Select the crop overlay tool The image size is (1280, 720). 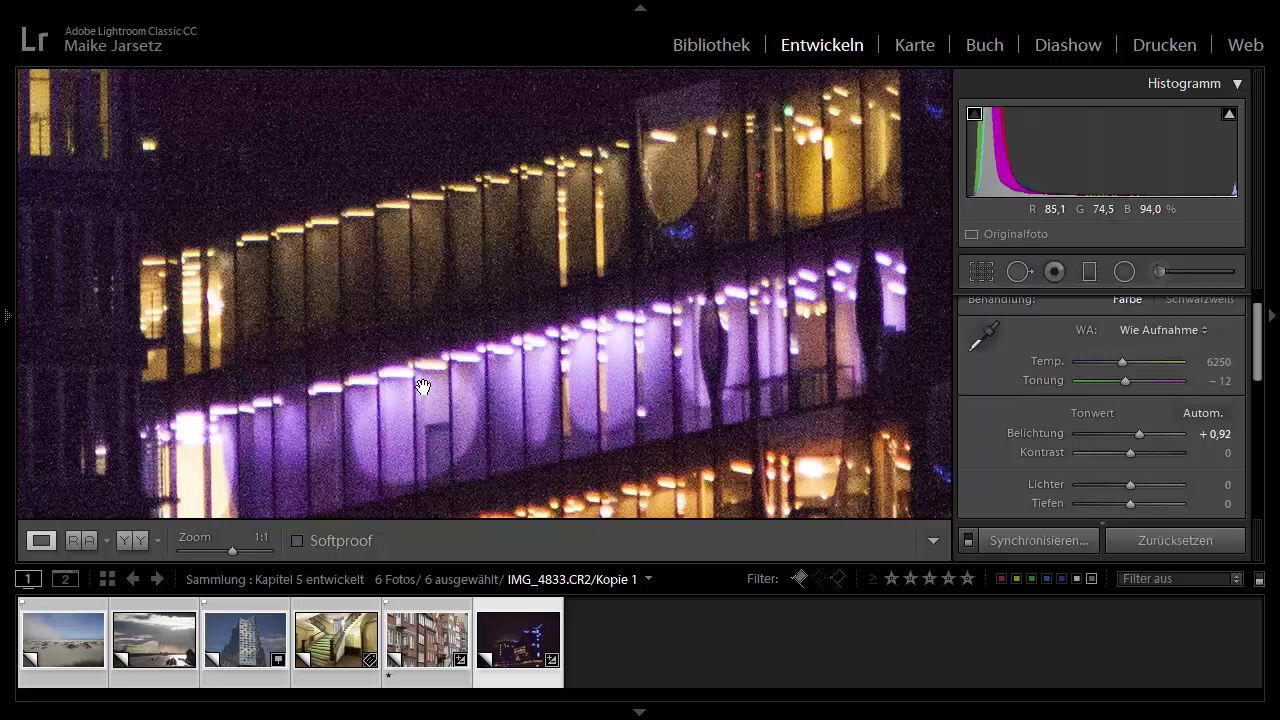(x=981, y=272)
